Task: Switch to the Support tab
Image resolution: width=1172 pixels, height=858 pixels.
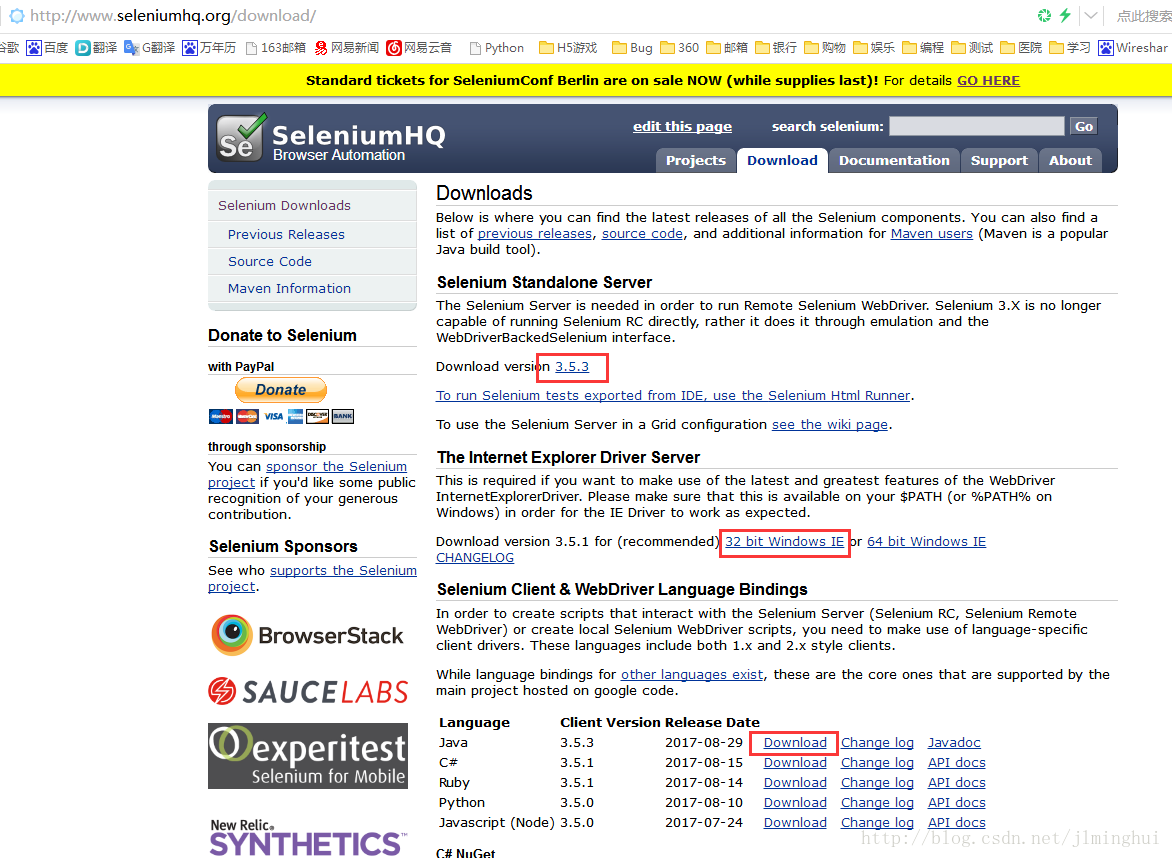Action: [x=999, y=160]
